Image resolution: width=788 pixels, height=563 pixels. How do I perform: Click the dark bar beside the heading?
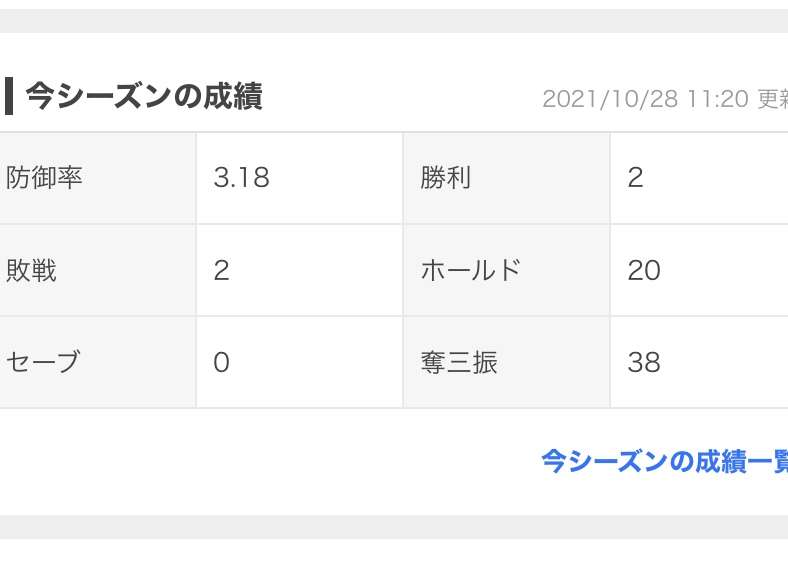[9, 96]
